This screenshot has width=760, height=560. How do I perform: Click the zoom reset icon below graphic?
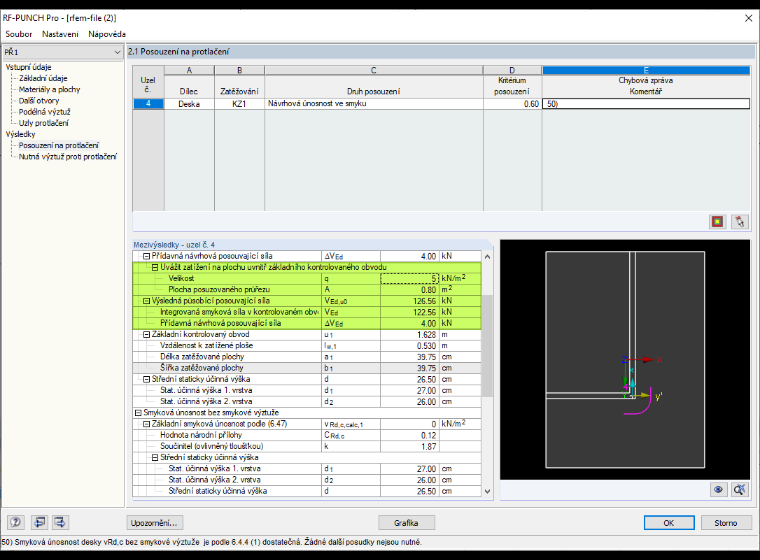coord(740,490)
